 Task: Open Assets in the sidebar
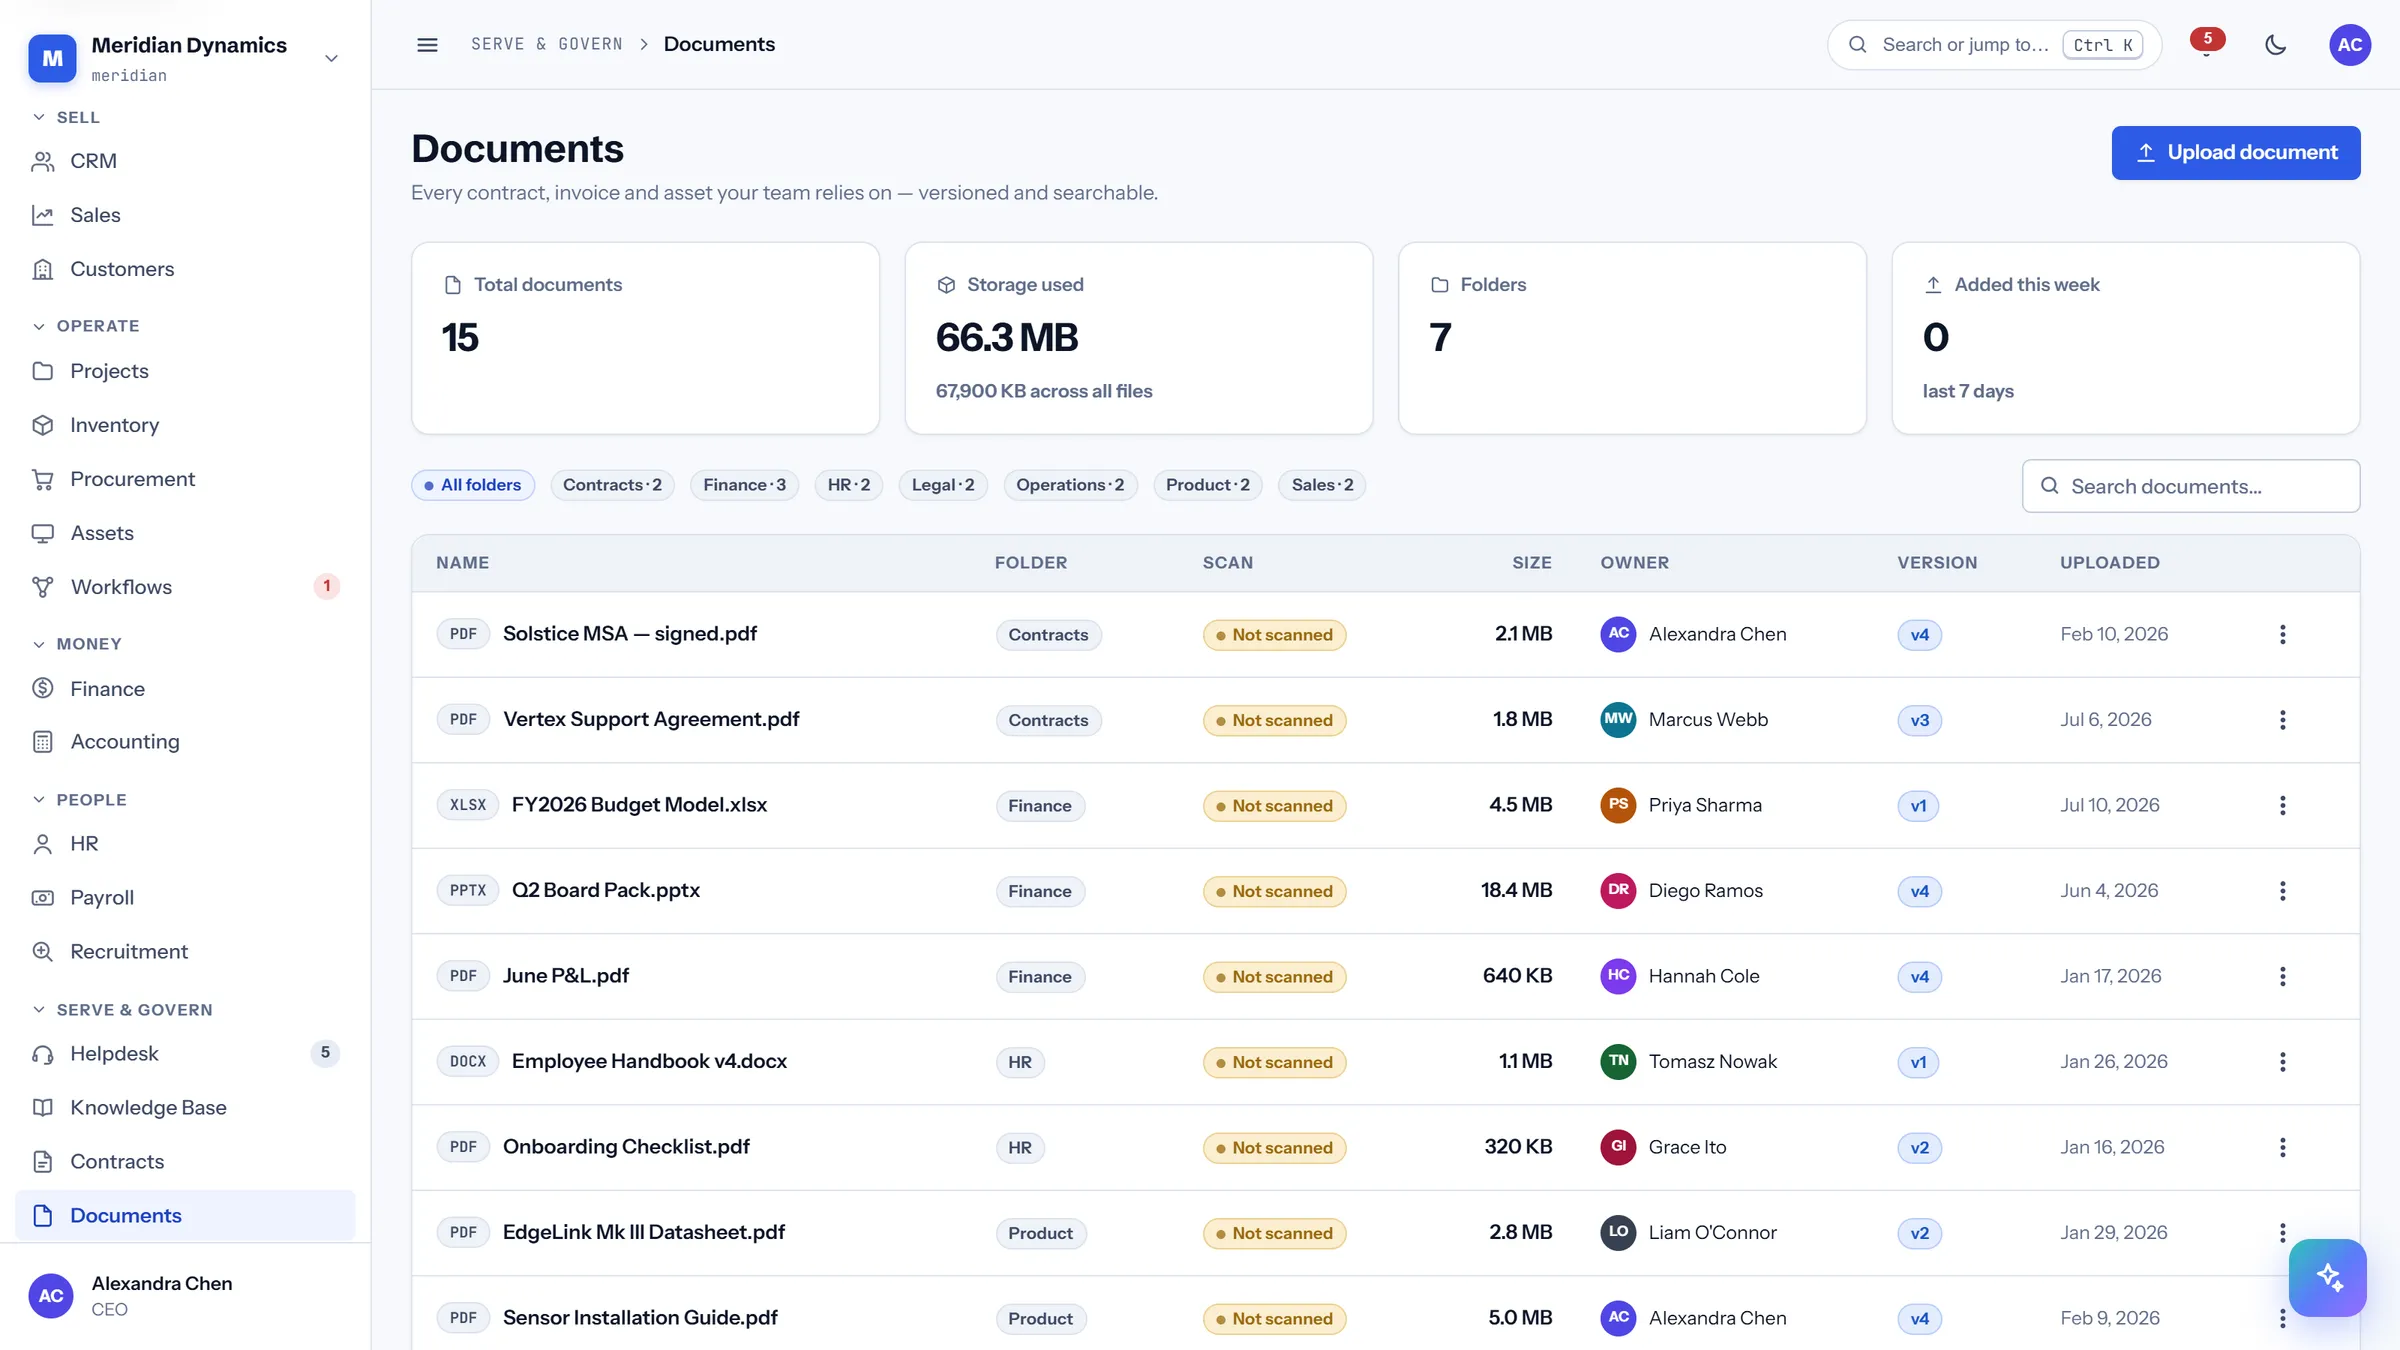185,533
